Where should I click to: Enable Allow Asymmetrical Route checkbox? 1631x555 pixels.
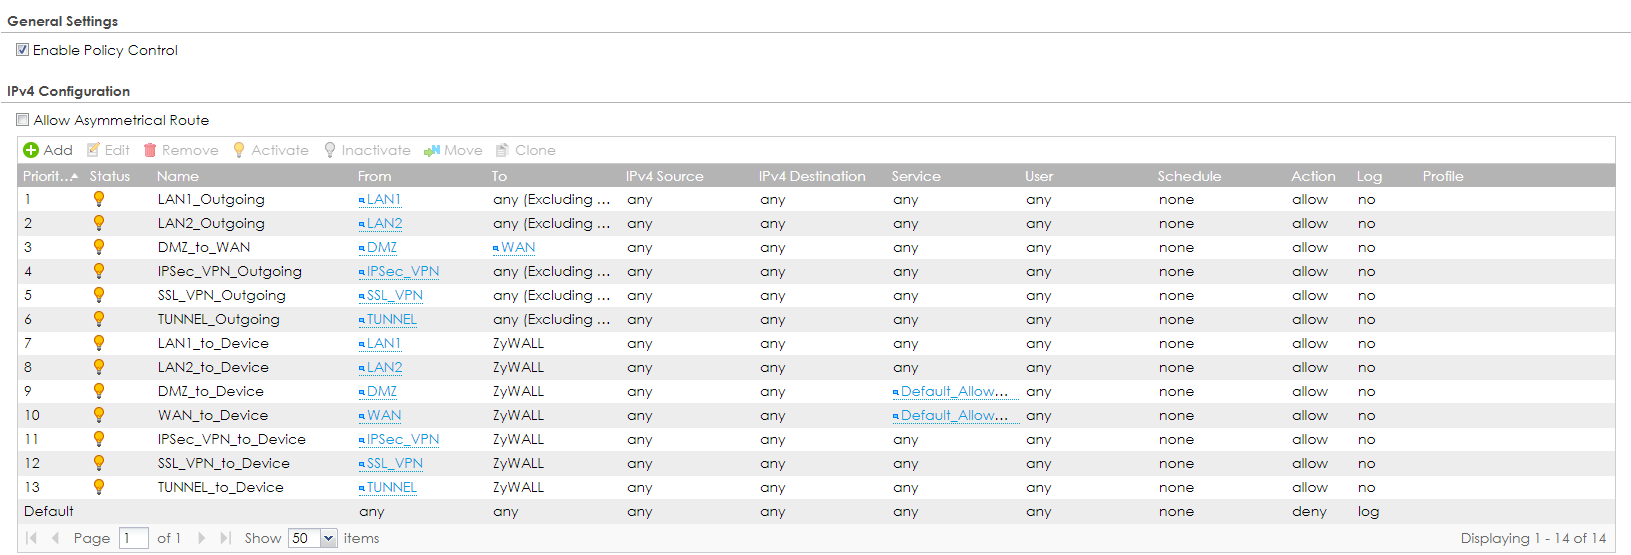point(22,120)
